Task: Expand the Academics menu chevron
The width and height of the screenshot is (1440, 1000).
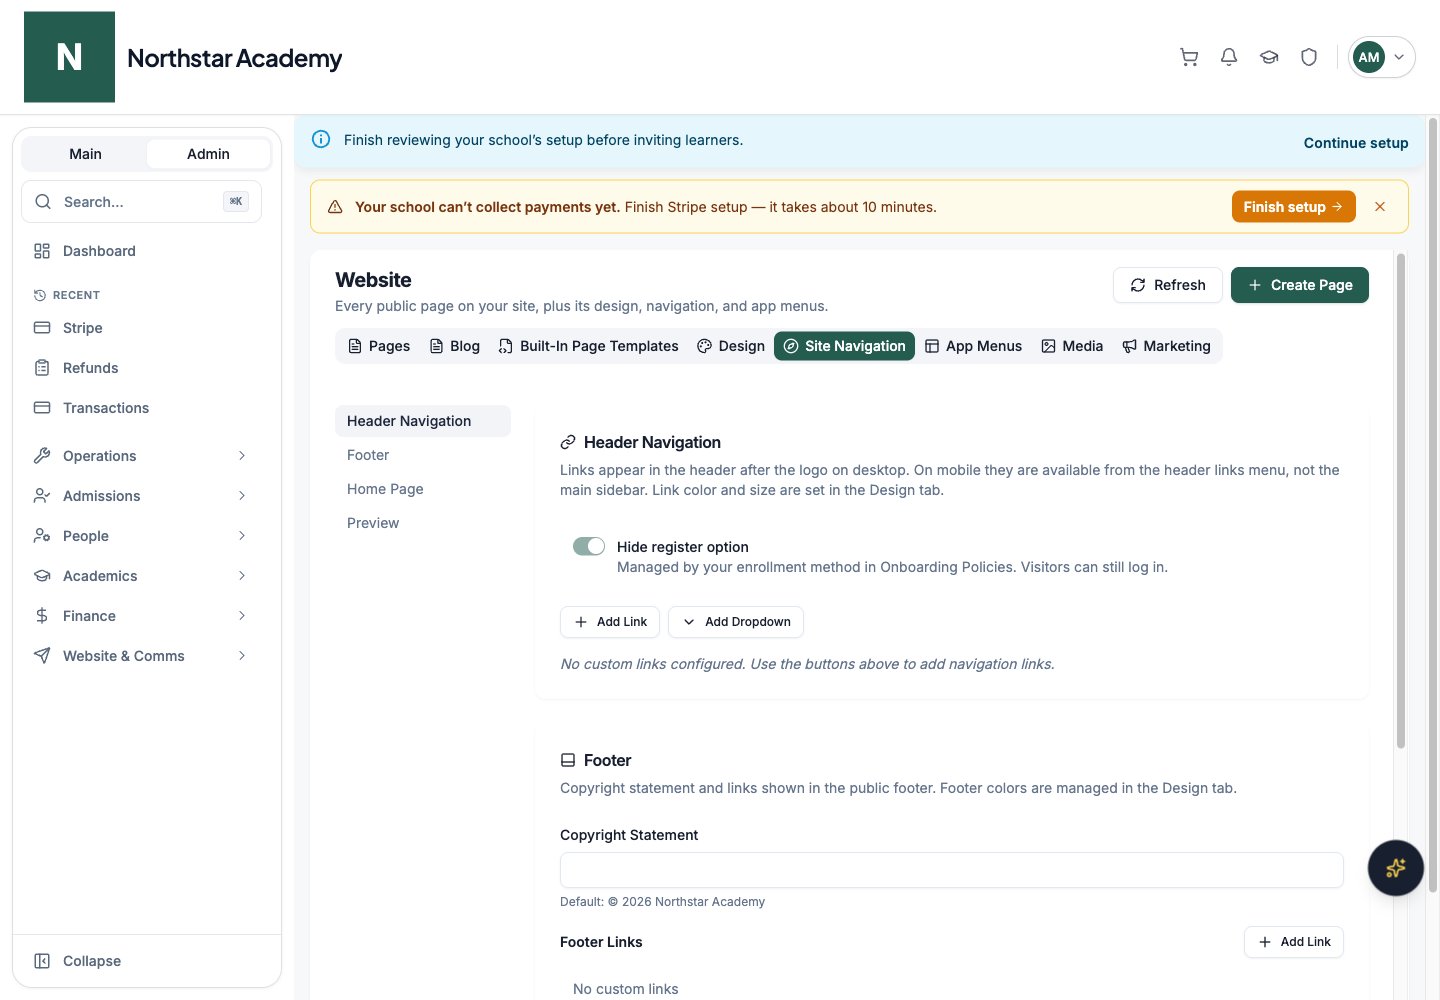Action: pos(242,576)
